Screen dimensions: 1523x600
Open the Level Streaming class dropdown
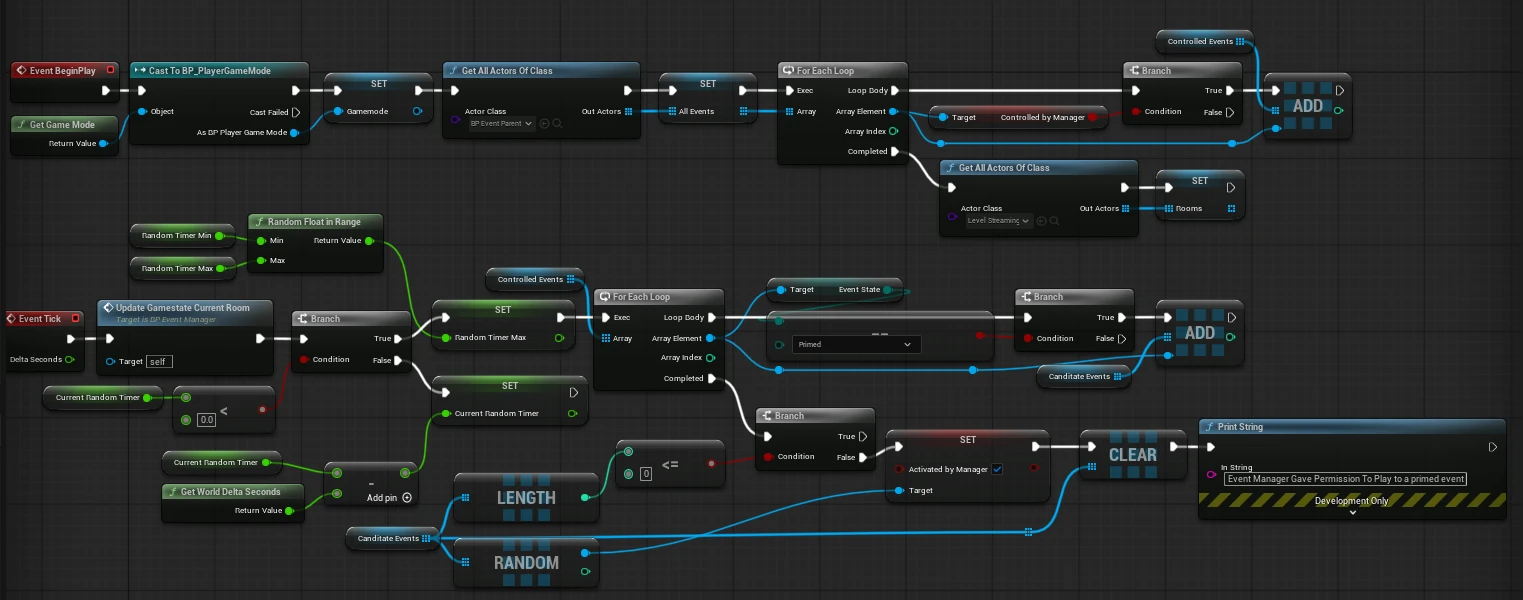(x=998, y=220)
